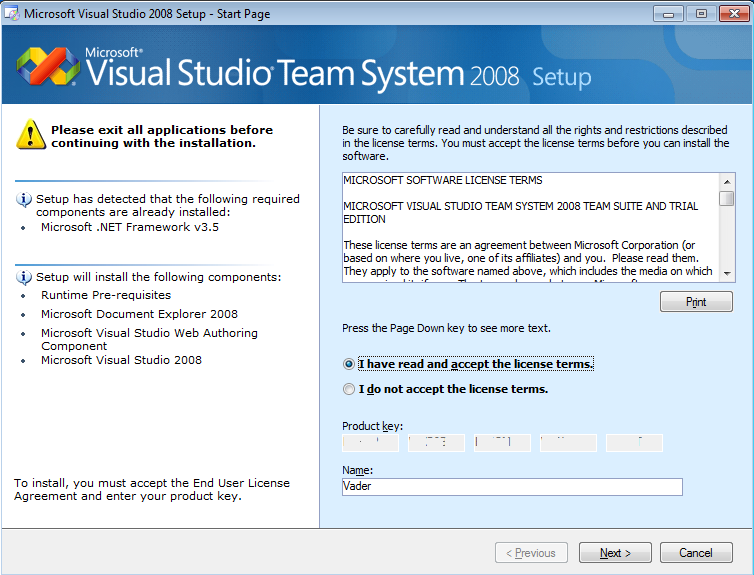Click 'Please exit all applications' warning text
Screen dimensions: 754x575
coord(162,137)
